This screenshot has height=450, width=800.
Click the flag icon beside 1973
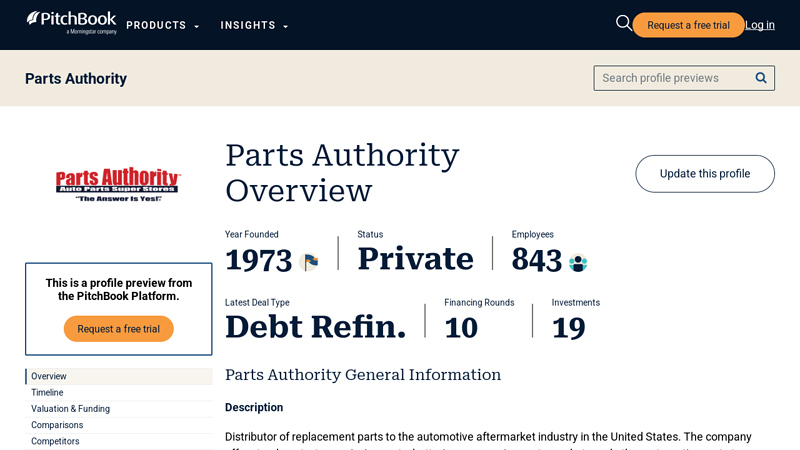pos(309,262)
